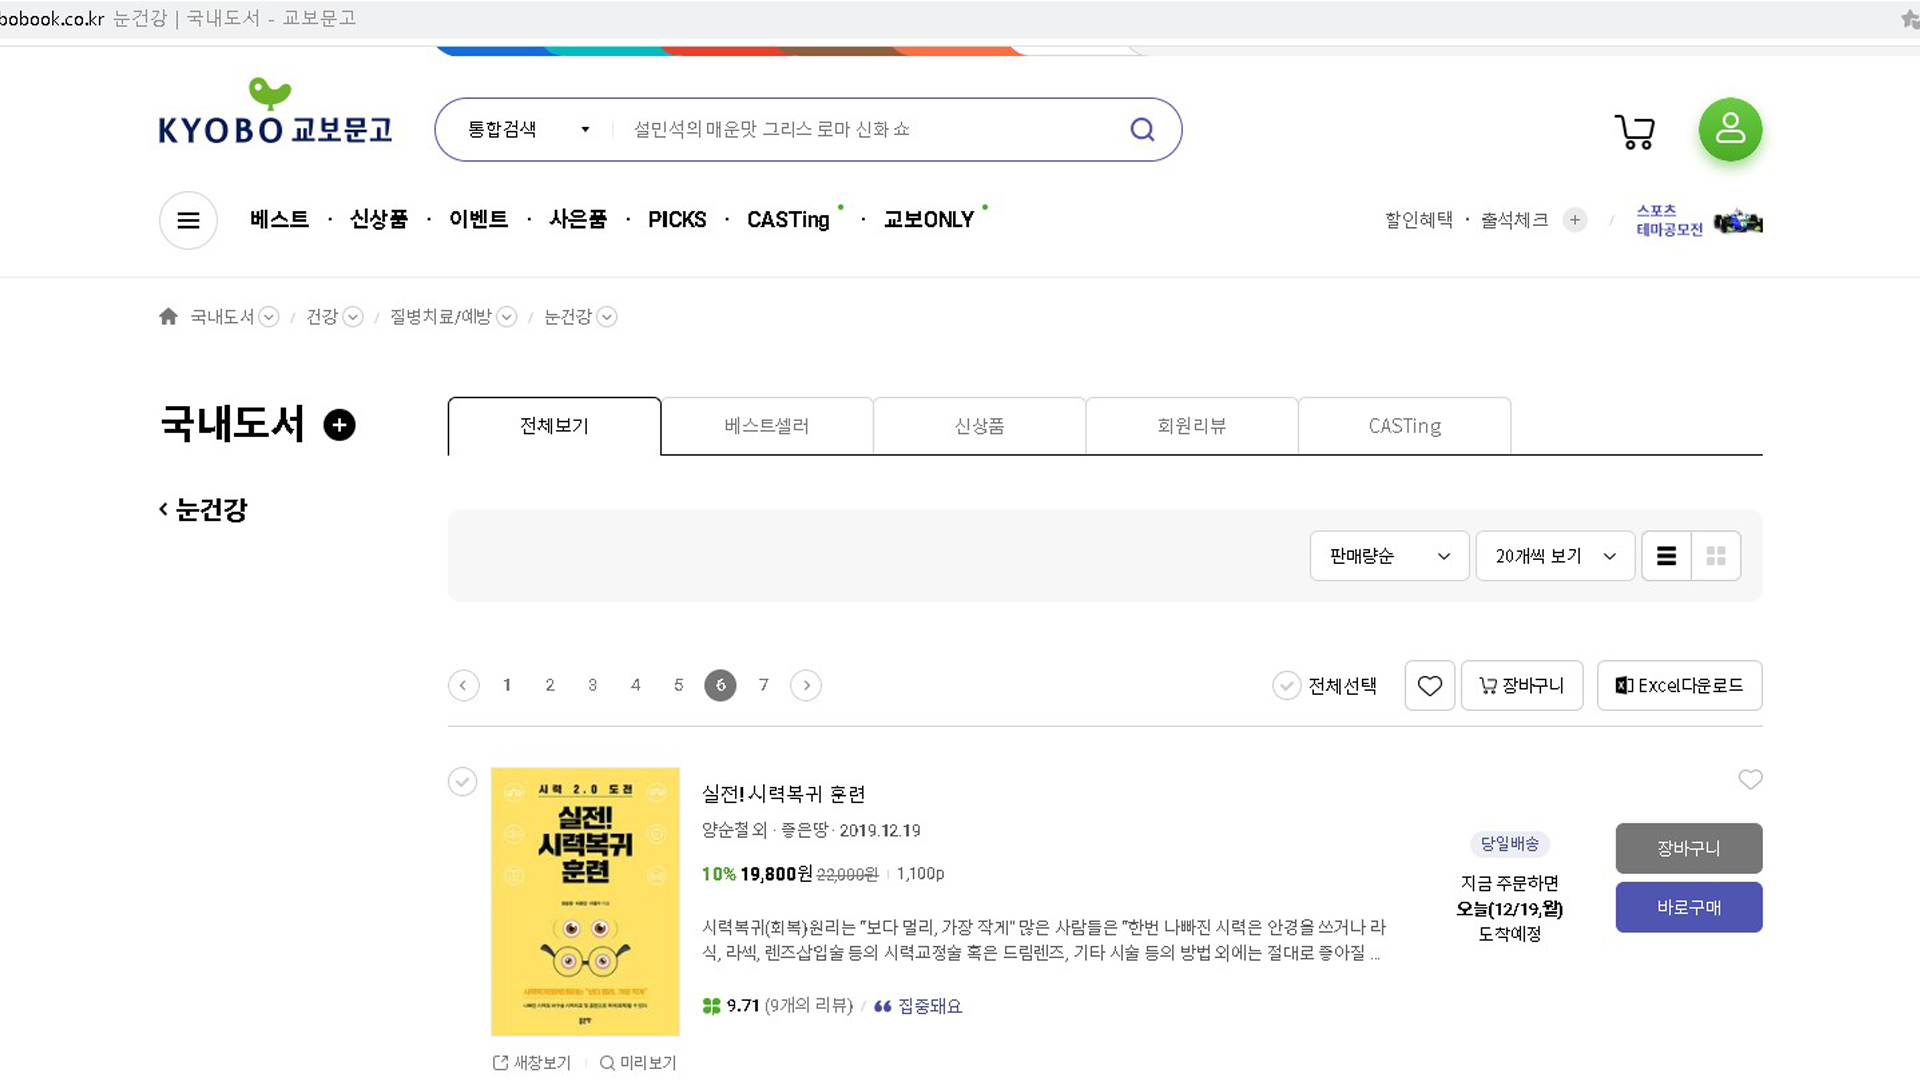Toggle the 전체선택 select-all checkbox
Viewport: 1920px width, 1080px height.
pos(1286,686)
